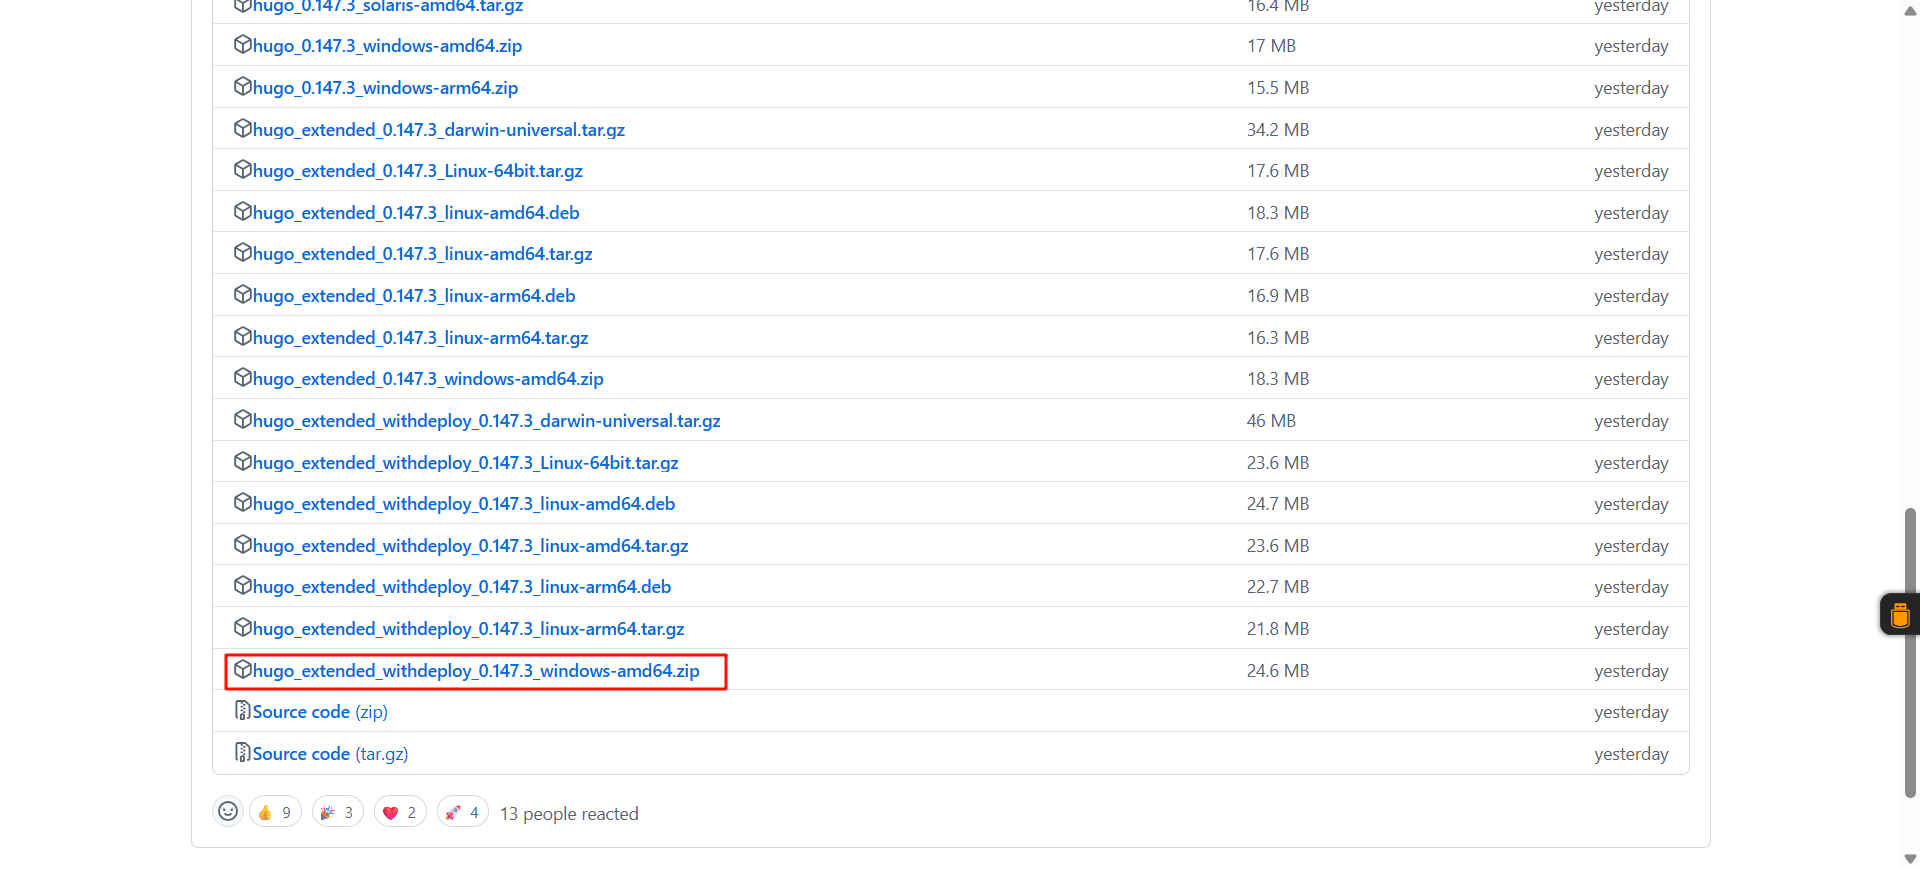Click scrollbar up arrow
Screen dimensions: 1920x869
pos(1911,11)
